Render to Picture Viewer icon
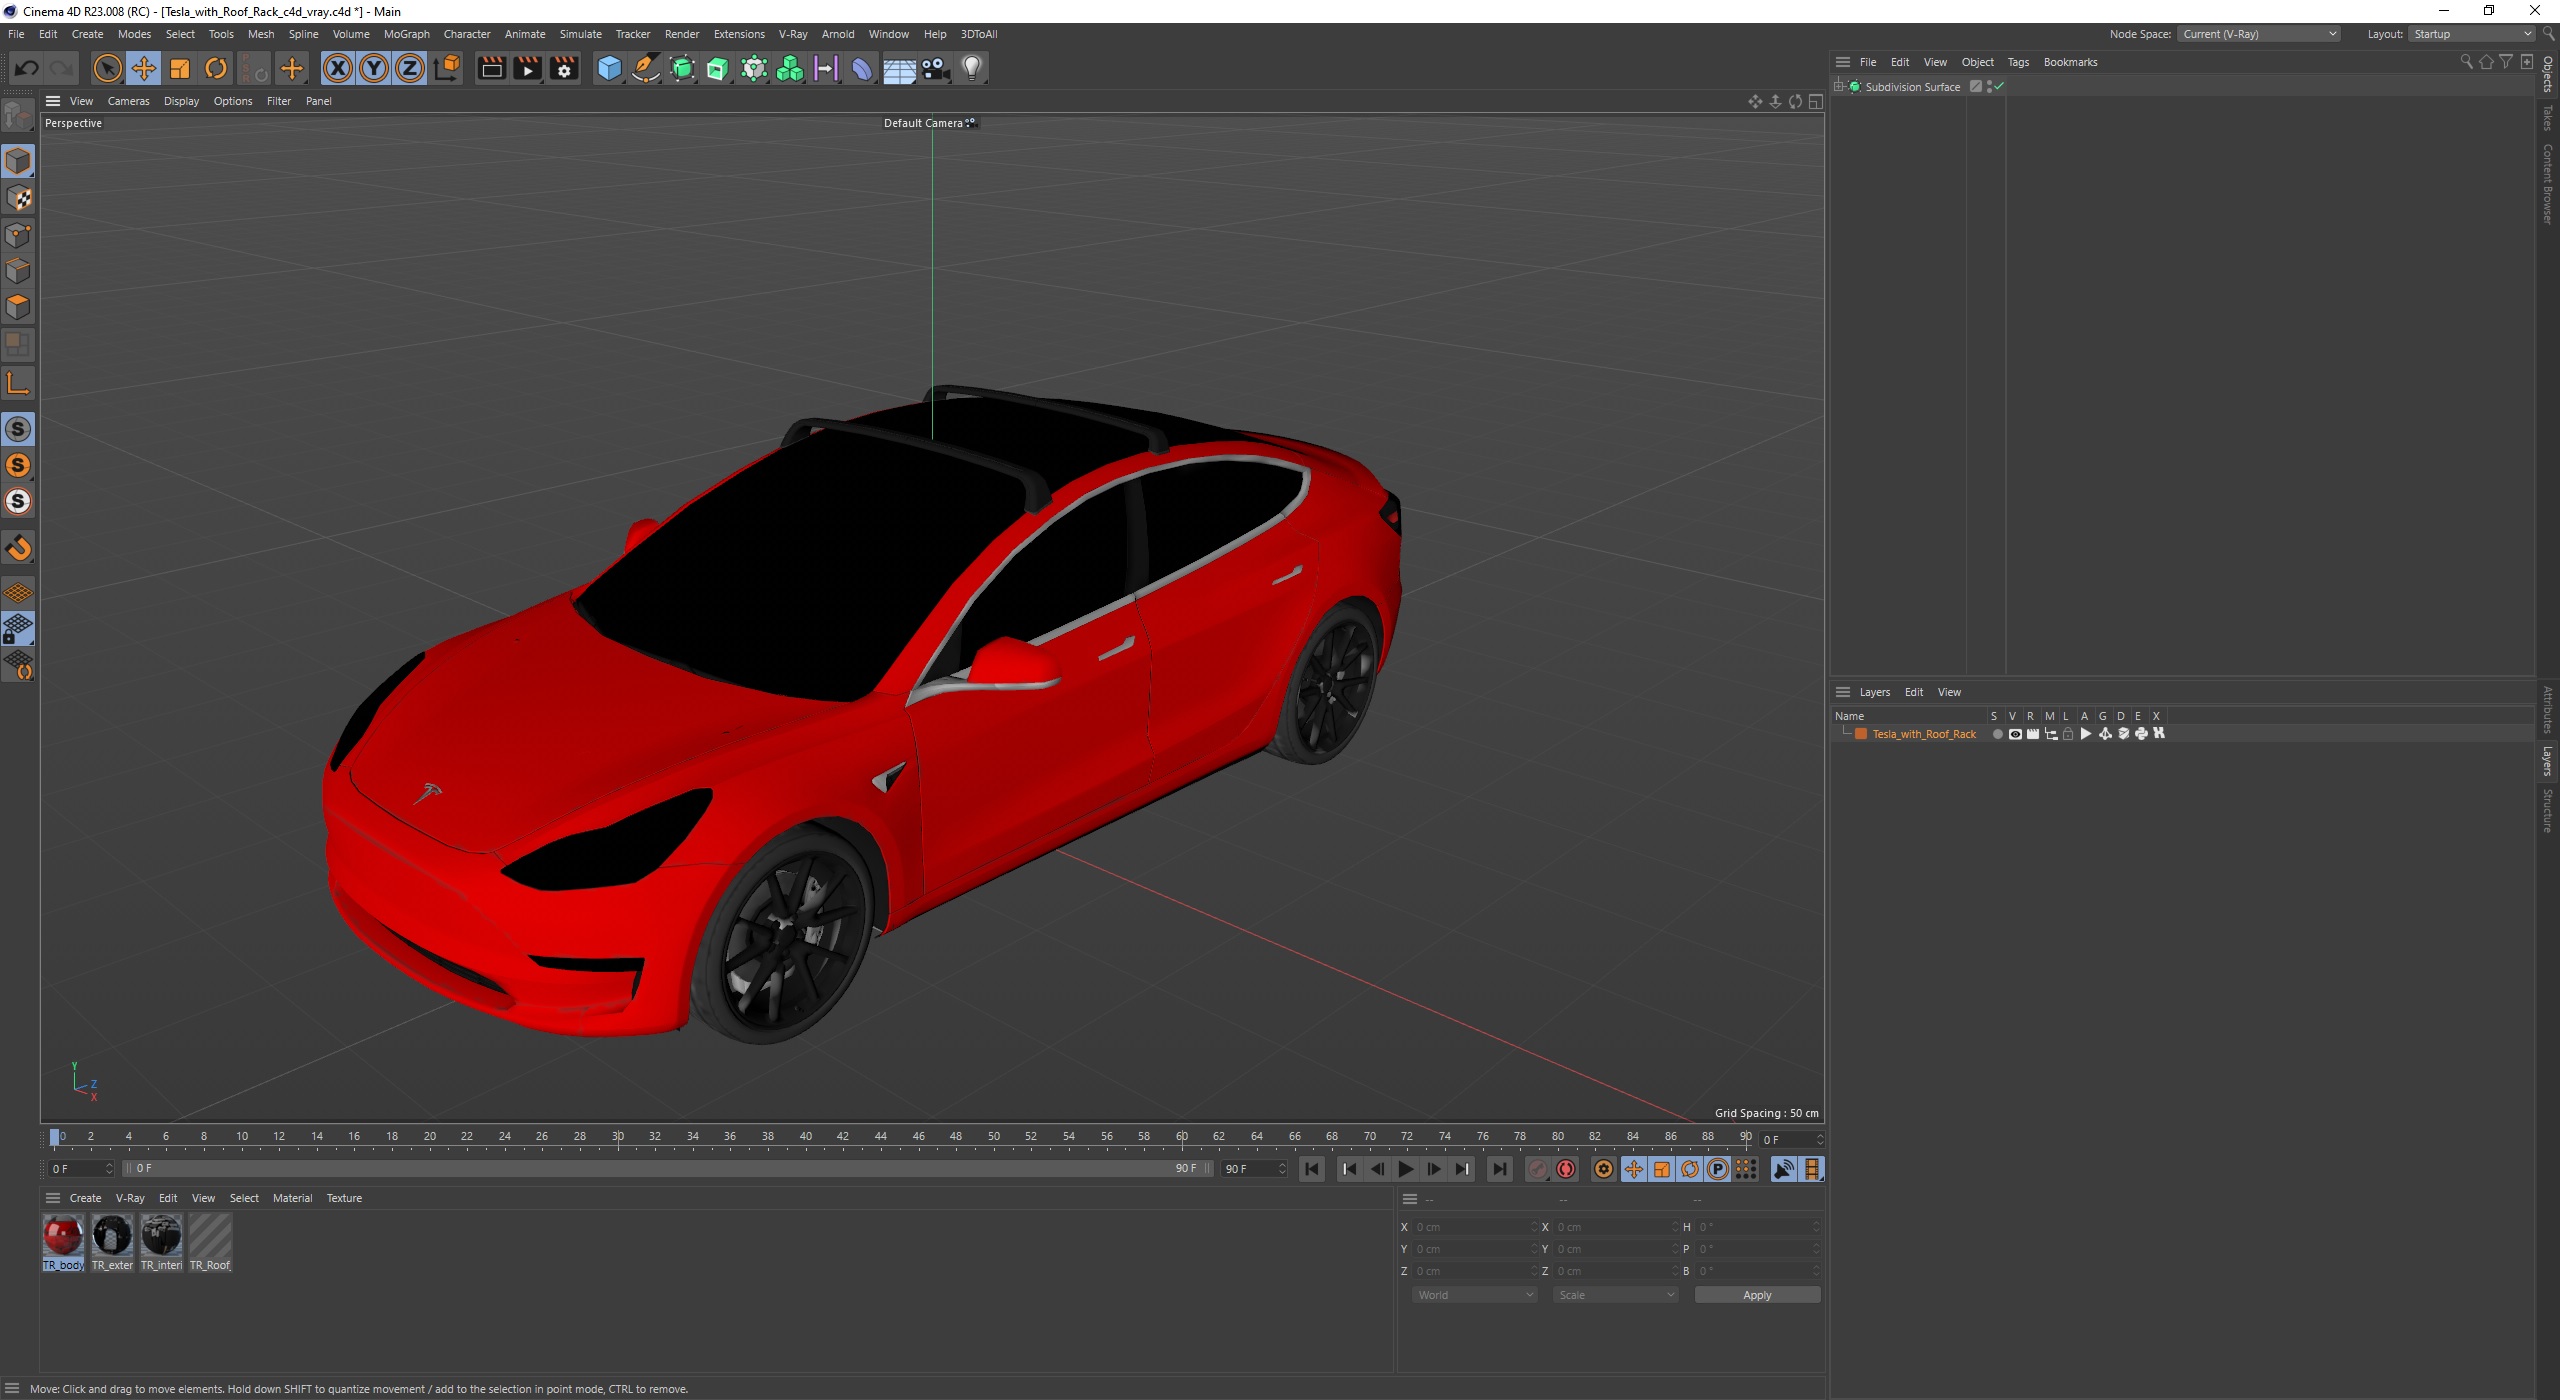 [x=527, y=68]
